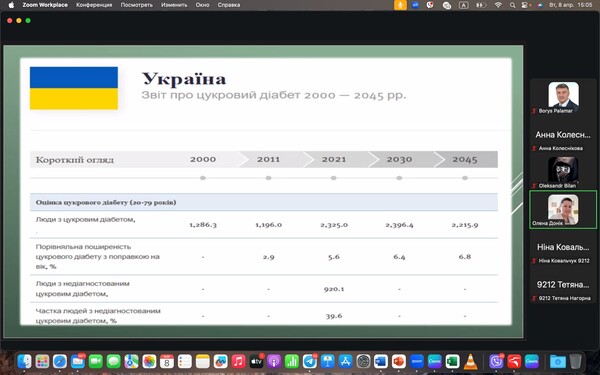
Task: Click the 39.6 percentage cell
Action: click(334, 316)
